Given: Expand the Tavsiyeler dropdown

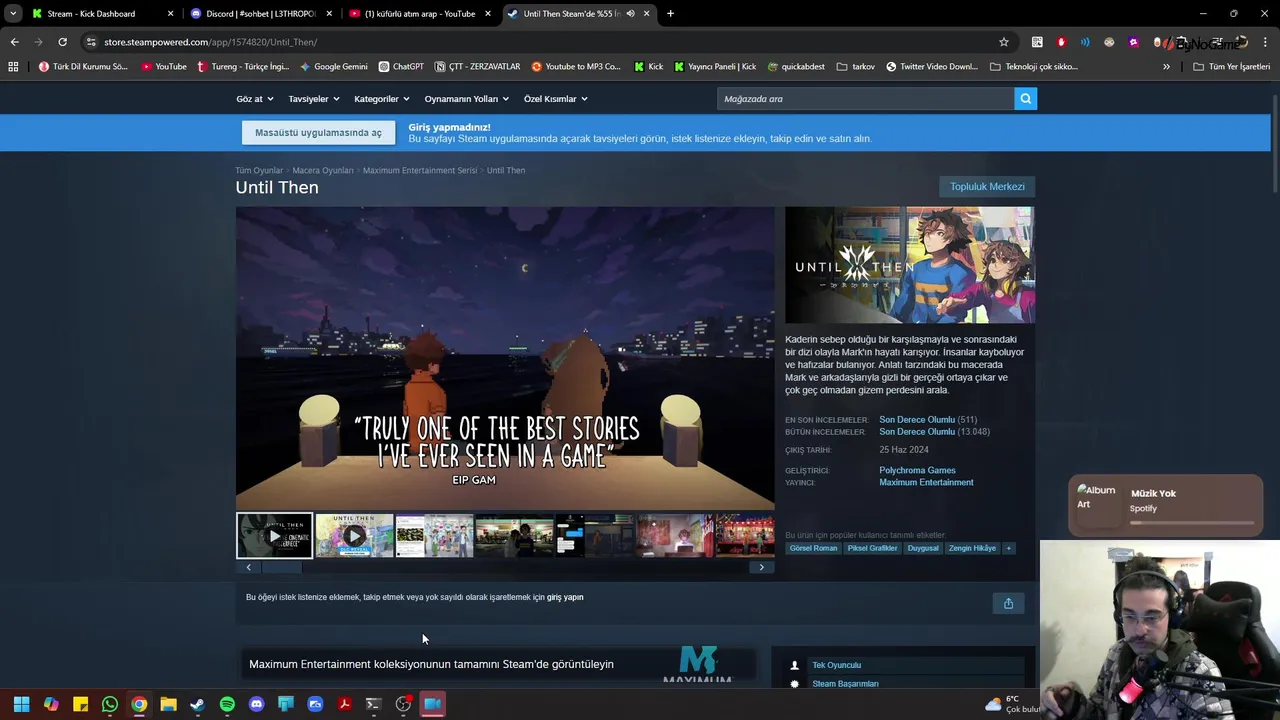Looking at the screenshot, I should click(314, 99).
